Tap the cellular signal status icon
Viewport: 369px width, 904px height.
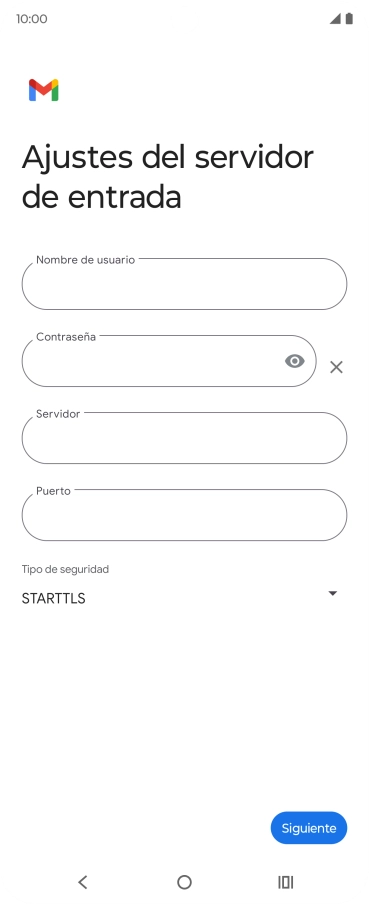coord(335,18)
